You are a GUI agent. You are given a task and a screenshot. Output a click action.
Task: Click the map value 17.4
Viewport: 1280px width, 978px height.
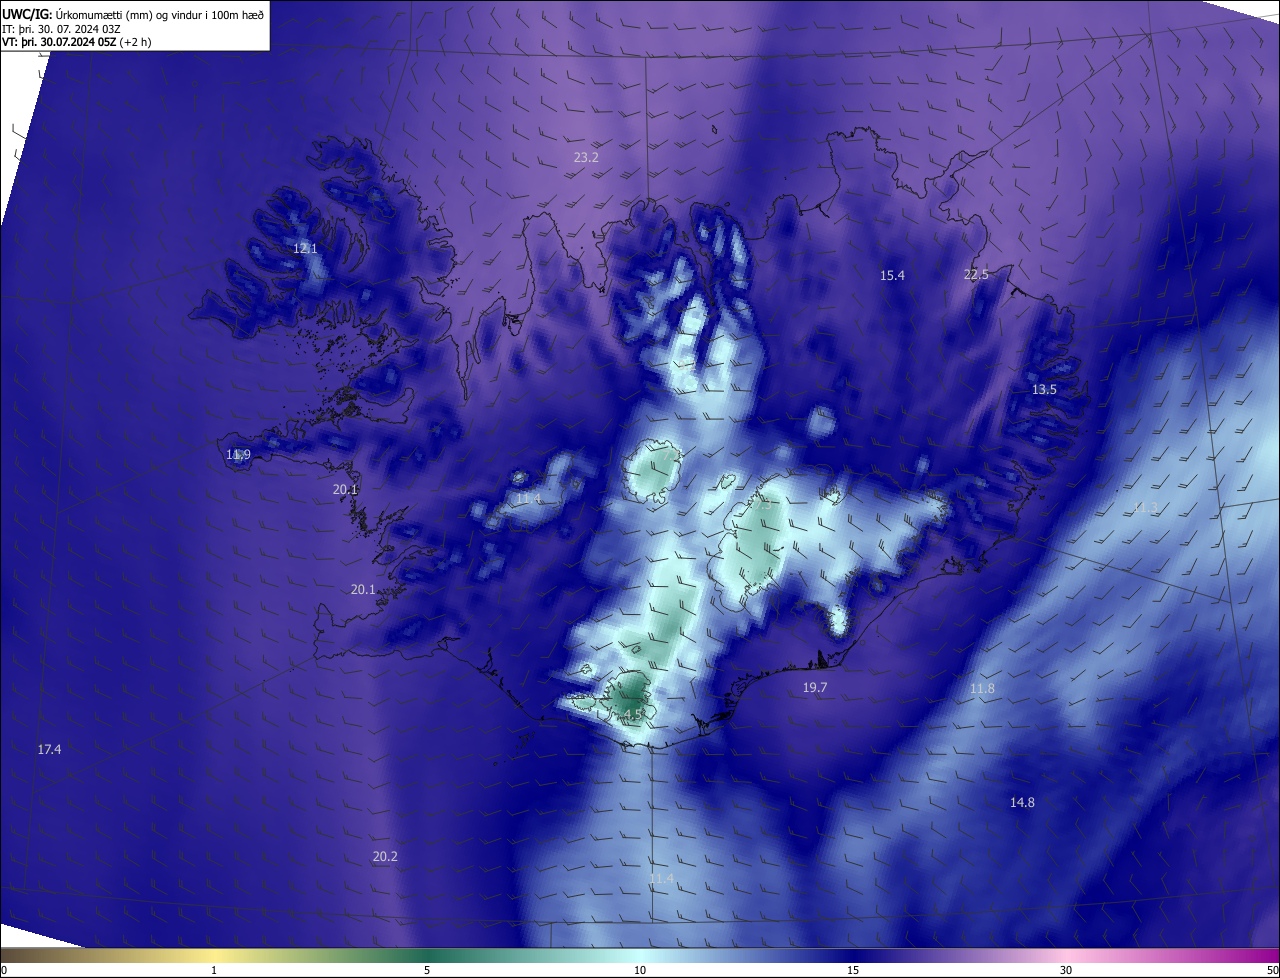pyautogui.click(x=49, y=749)
